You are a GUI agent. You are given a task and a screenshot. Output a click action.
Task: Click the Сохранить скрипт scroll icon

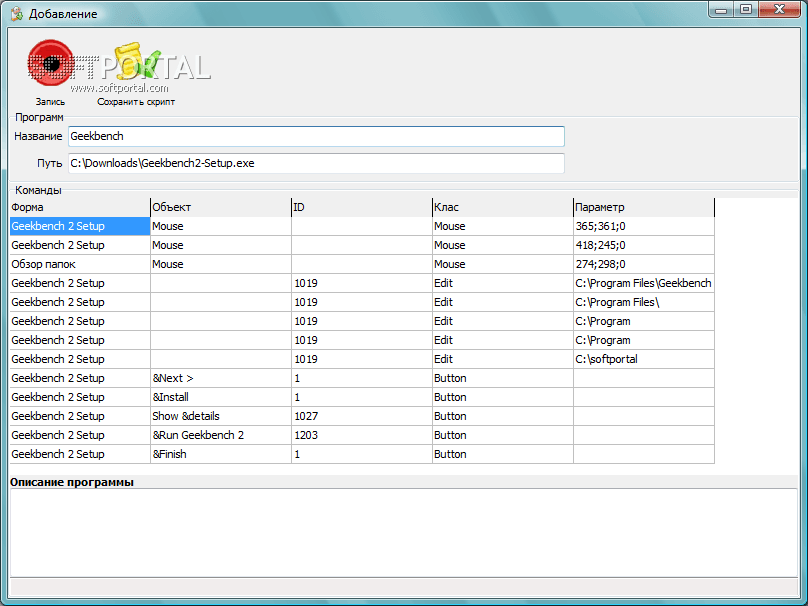(x=136, y=63)
